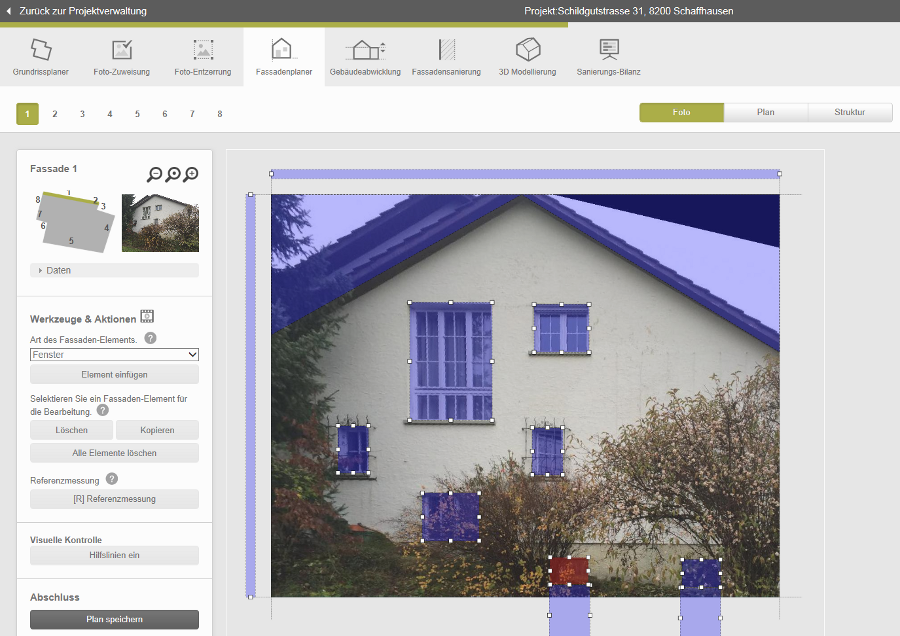Toggle Hilfslinien ein helper lines
This screenshot has height=636, width=900.
[x=114, y=555]
